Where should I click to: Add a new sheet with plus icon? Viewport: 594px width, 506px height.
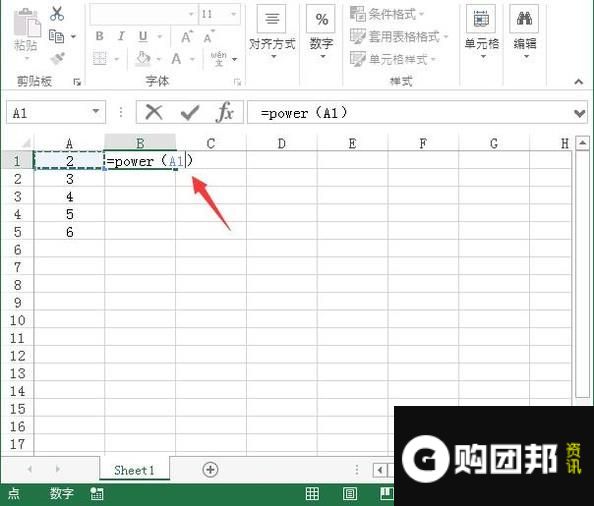pyautogui.click(x=210, y=470)
